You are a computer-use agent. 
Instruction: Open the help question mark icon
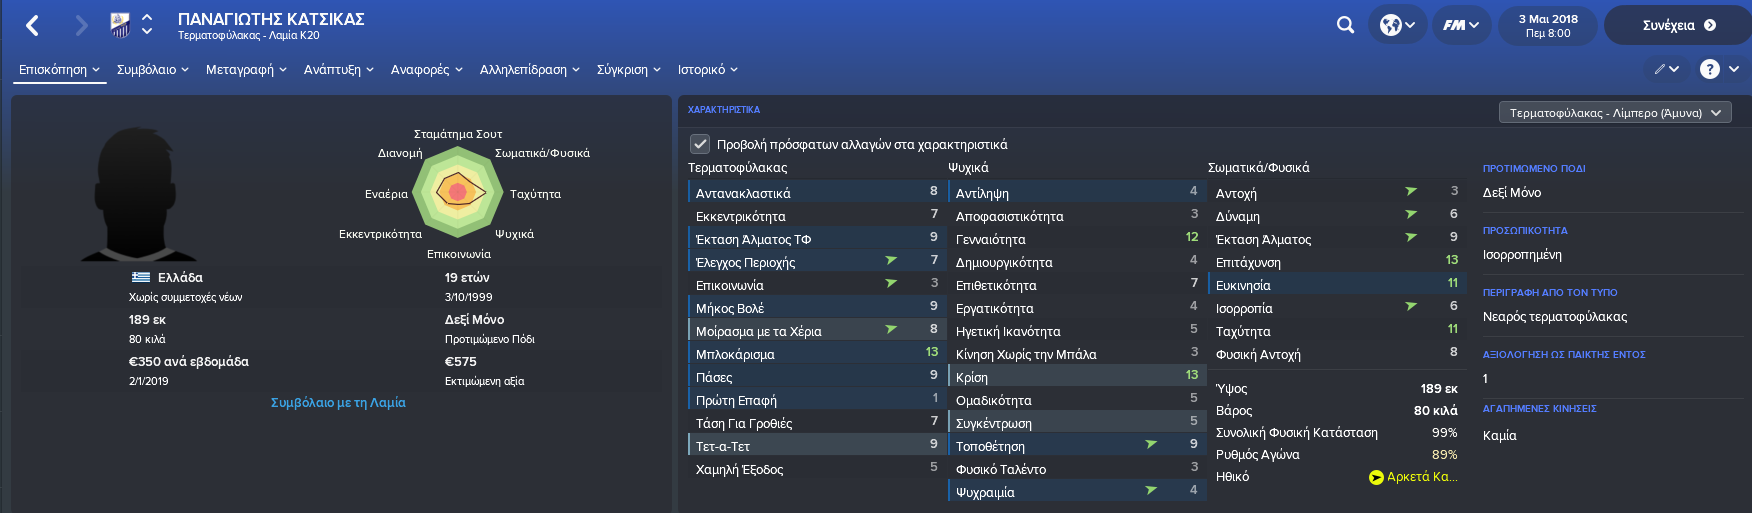click(1710, 69)
